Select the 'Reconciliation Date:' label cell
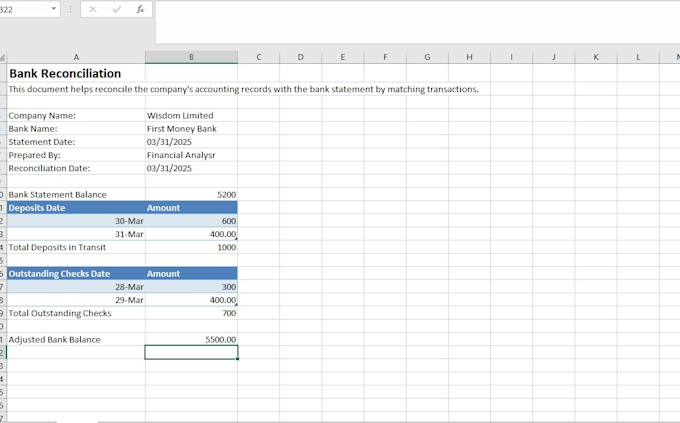Screen dimensions: 680x423 click(x=76, y=168)
